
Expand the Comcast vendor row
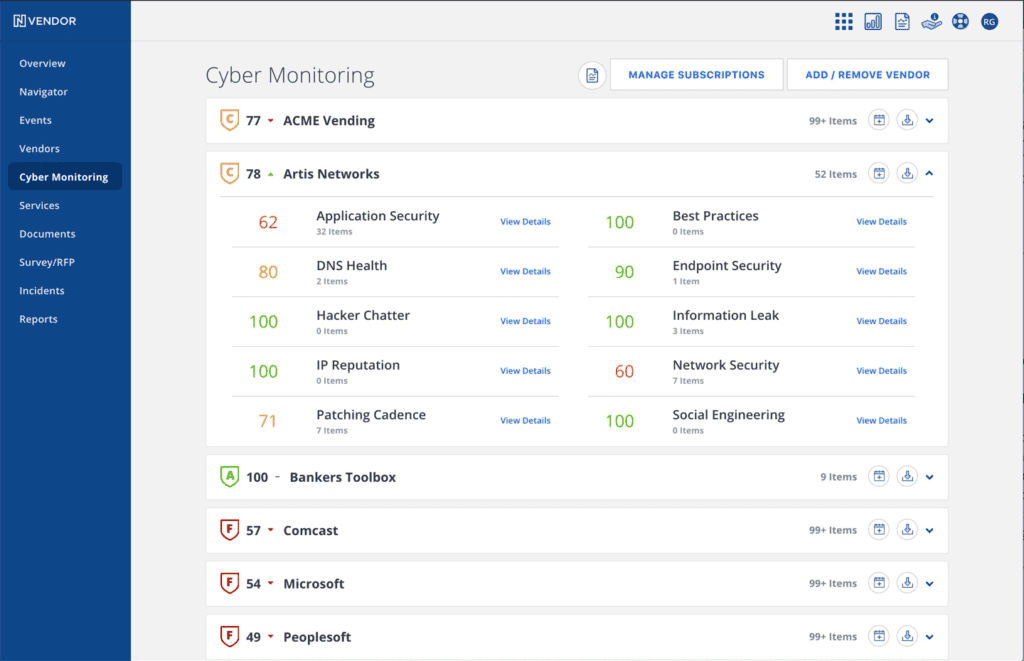click(929, 530)
